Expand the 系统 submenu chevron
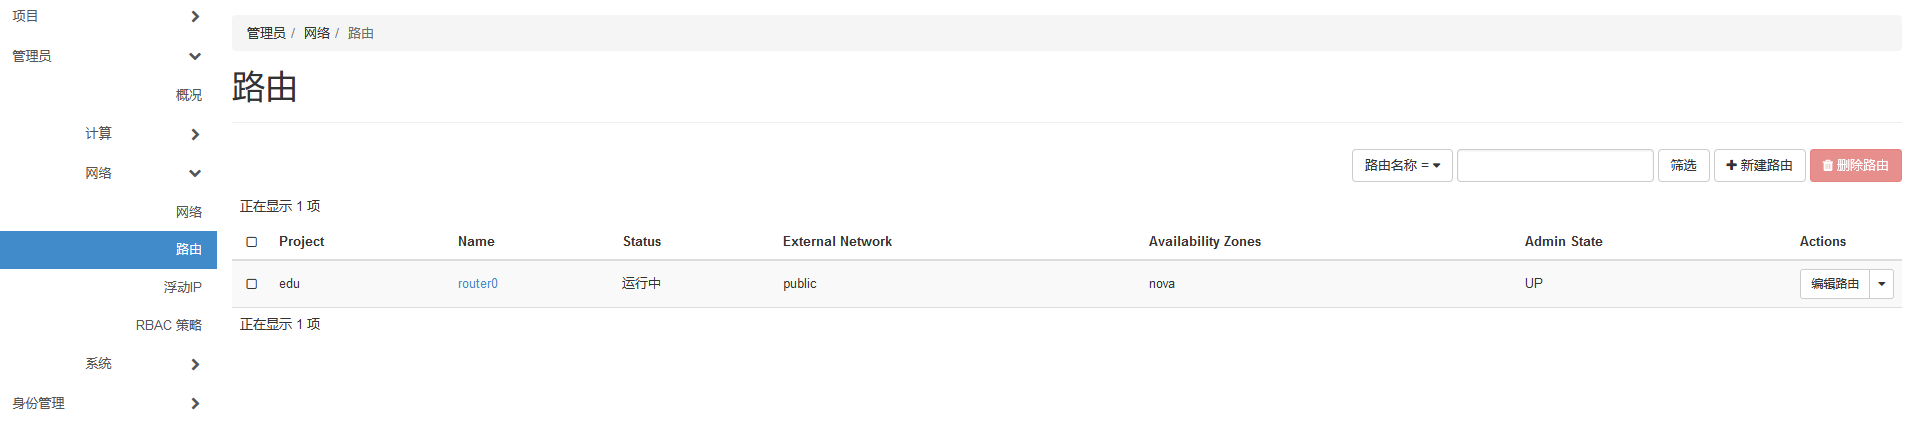The height and width of the screenshot is (438, 1915). tap(195, 364)
